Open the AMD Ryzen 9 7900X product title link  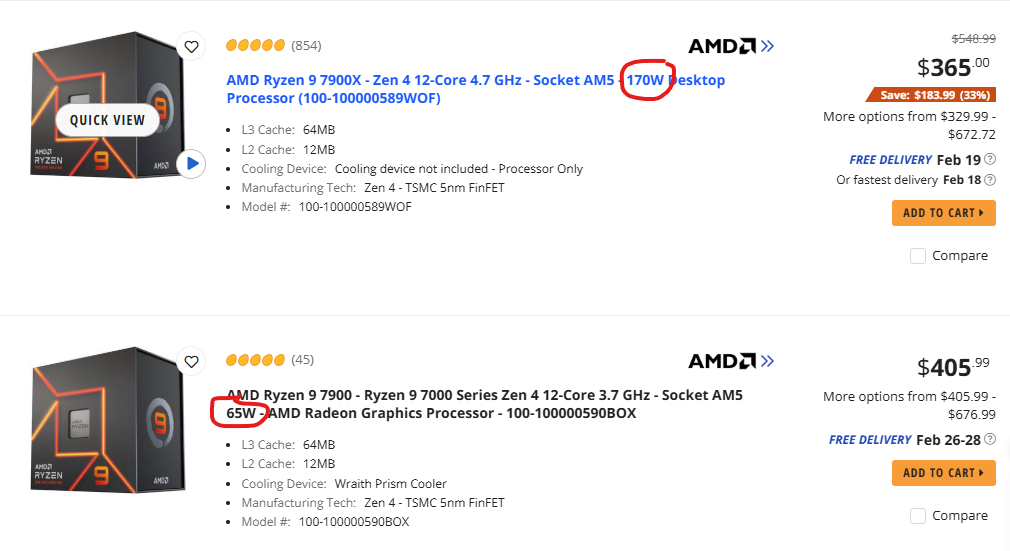(x=420, y=80)
